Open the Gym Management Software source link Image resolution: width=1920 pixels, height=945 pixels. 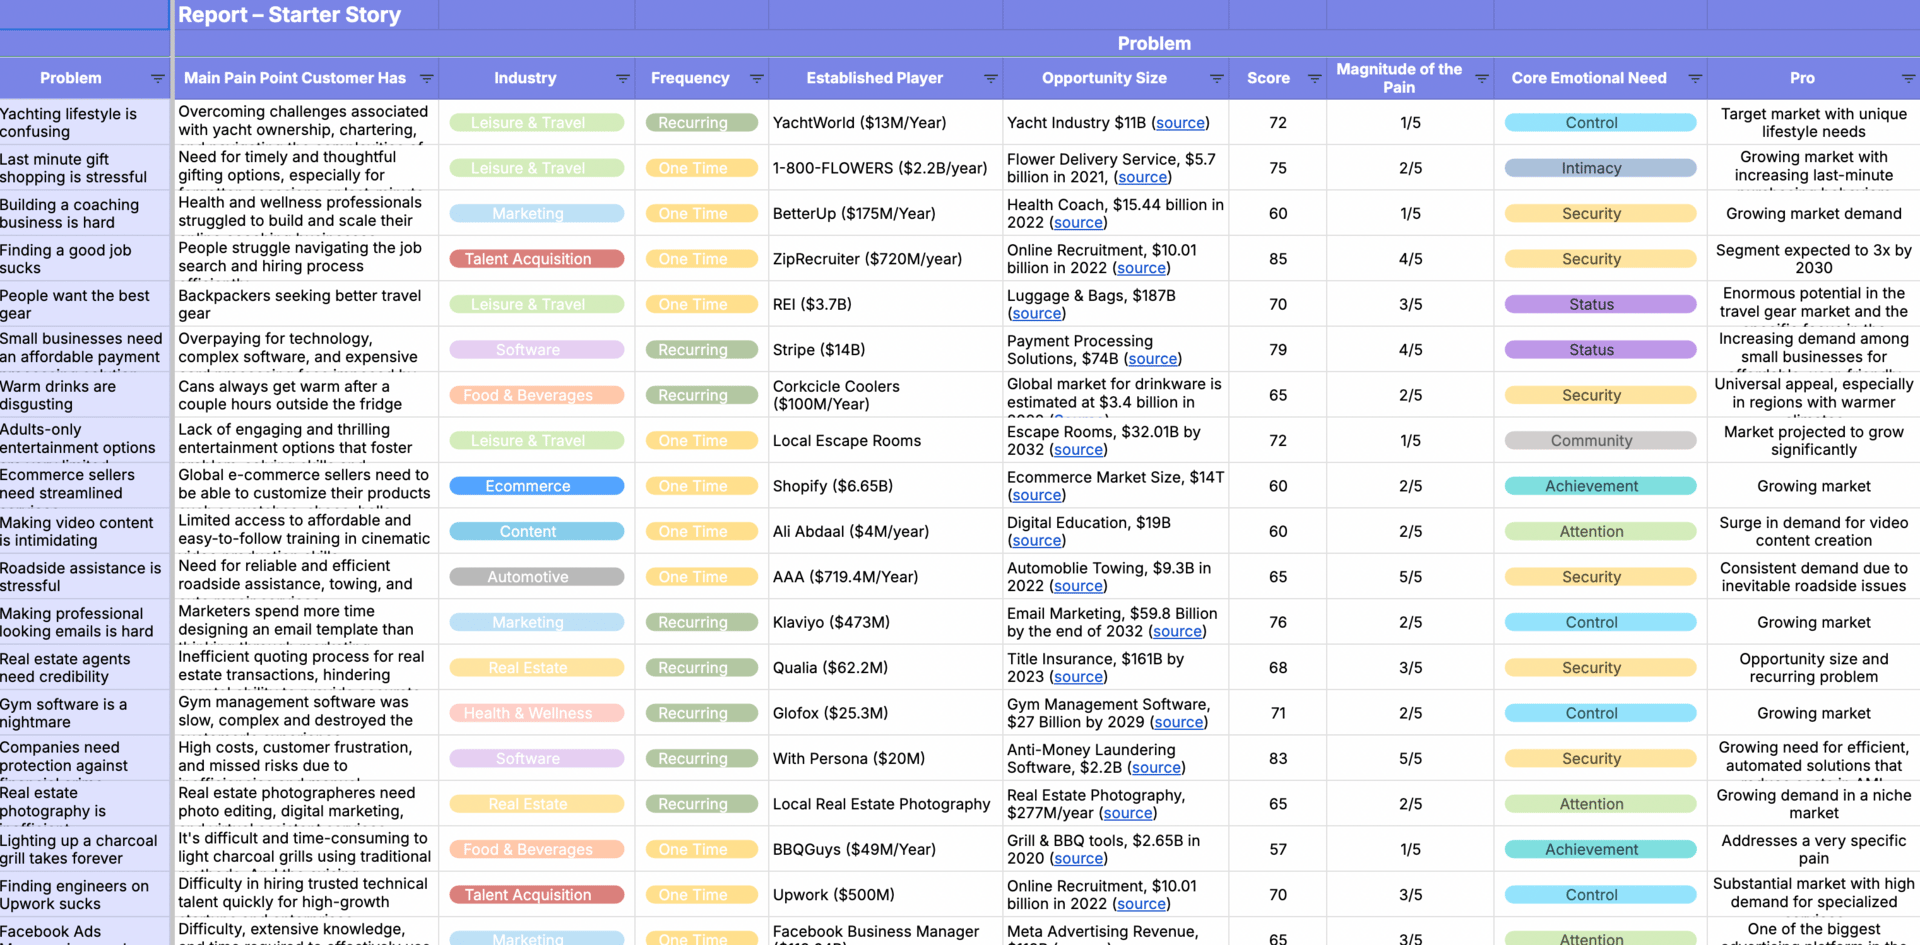1179,722
